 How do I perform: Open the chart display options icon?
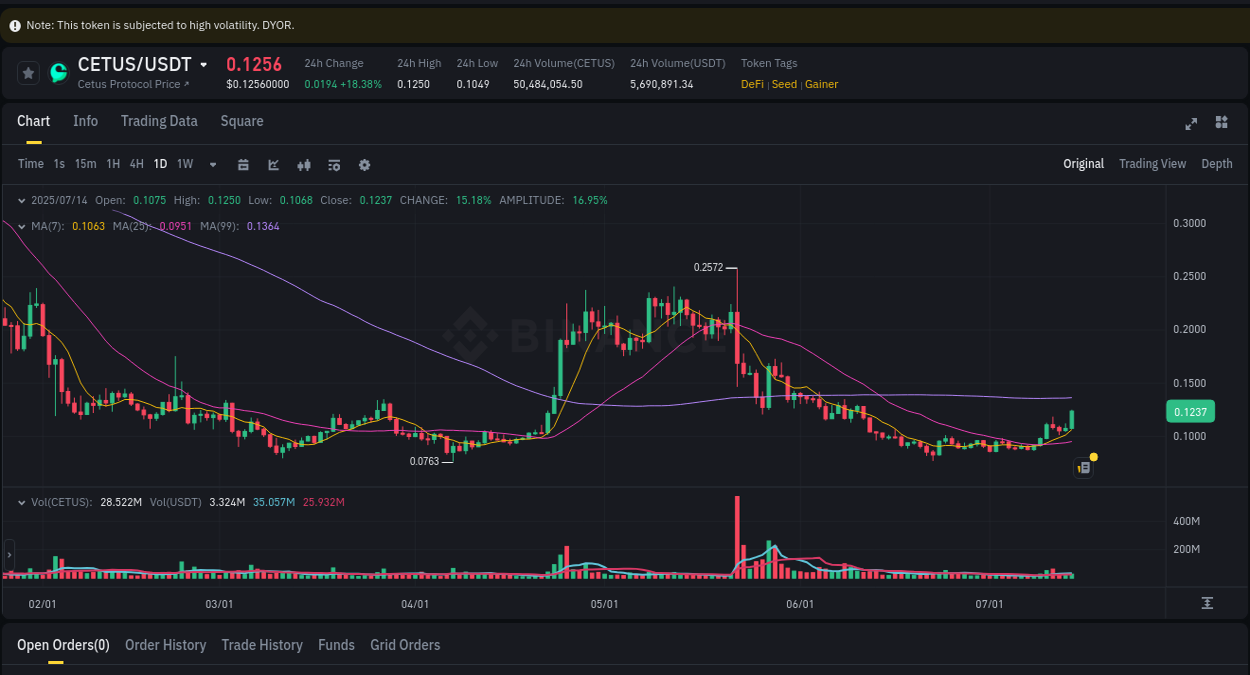point(335,164)
